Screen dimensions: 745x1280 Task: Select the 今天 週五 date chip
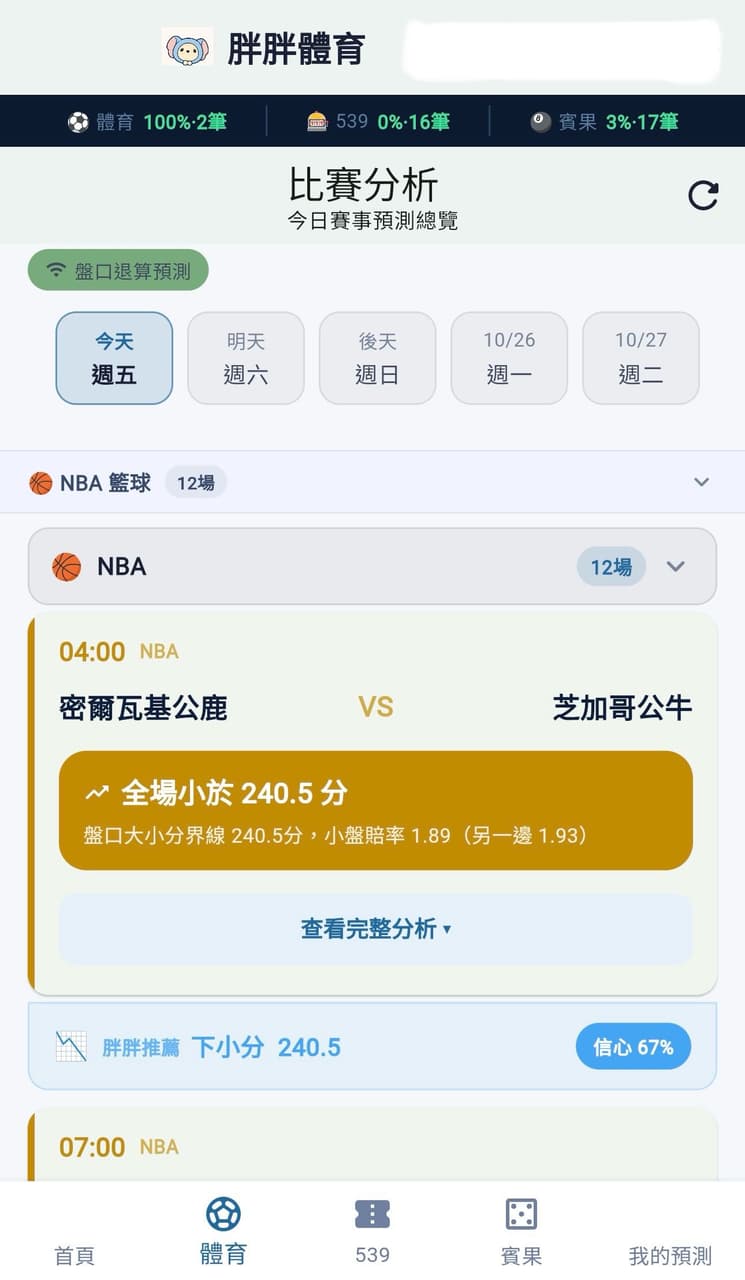click(114, 358)
